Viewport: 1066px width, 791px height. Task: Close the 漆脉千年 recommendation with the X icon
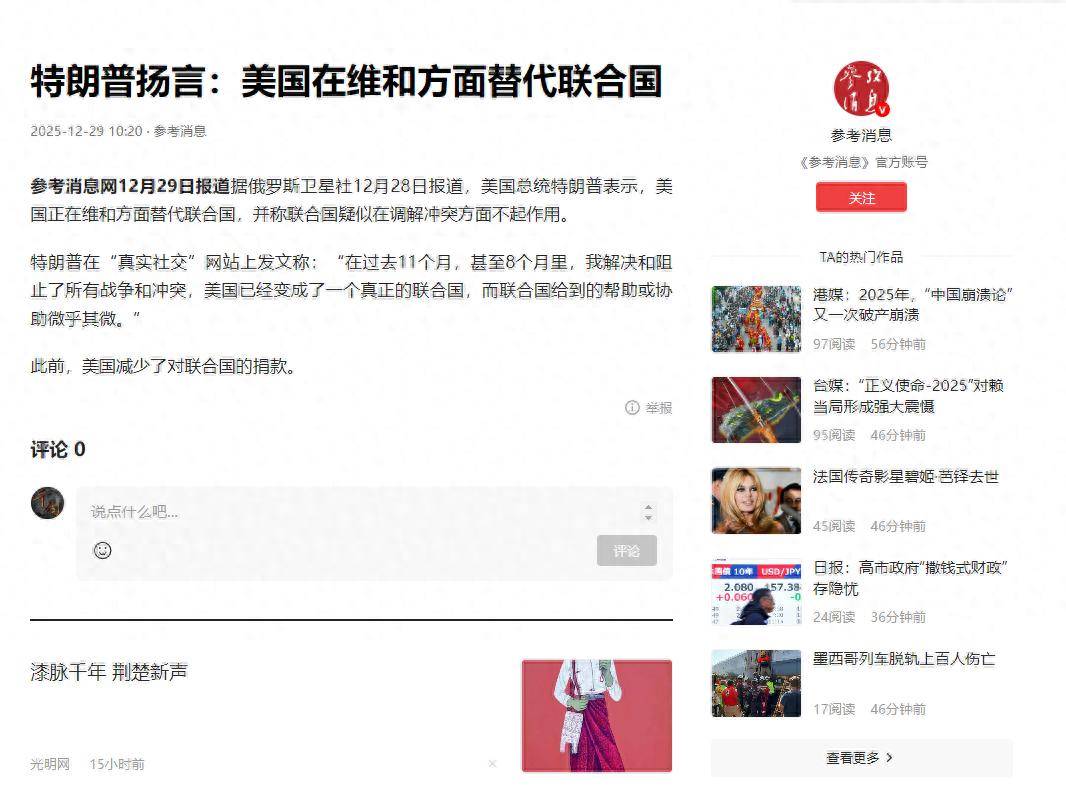(x=492, y=764)
